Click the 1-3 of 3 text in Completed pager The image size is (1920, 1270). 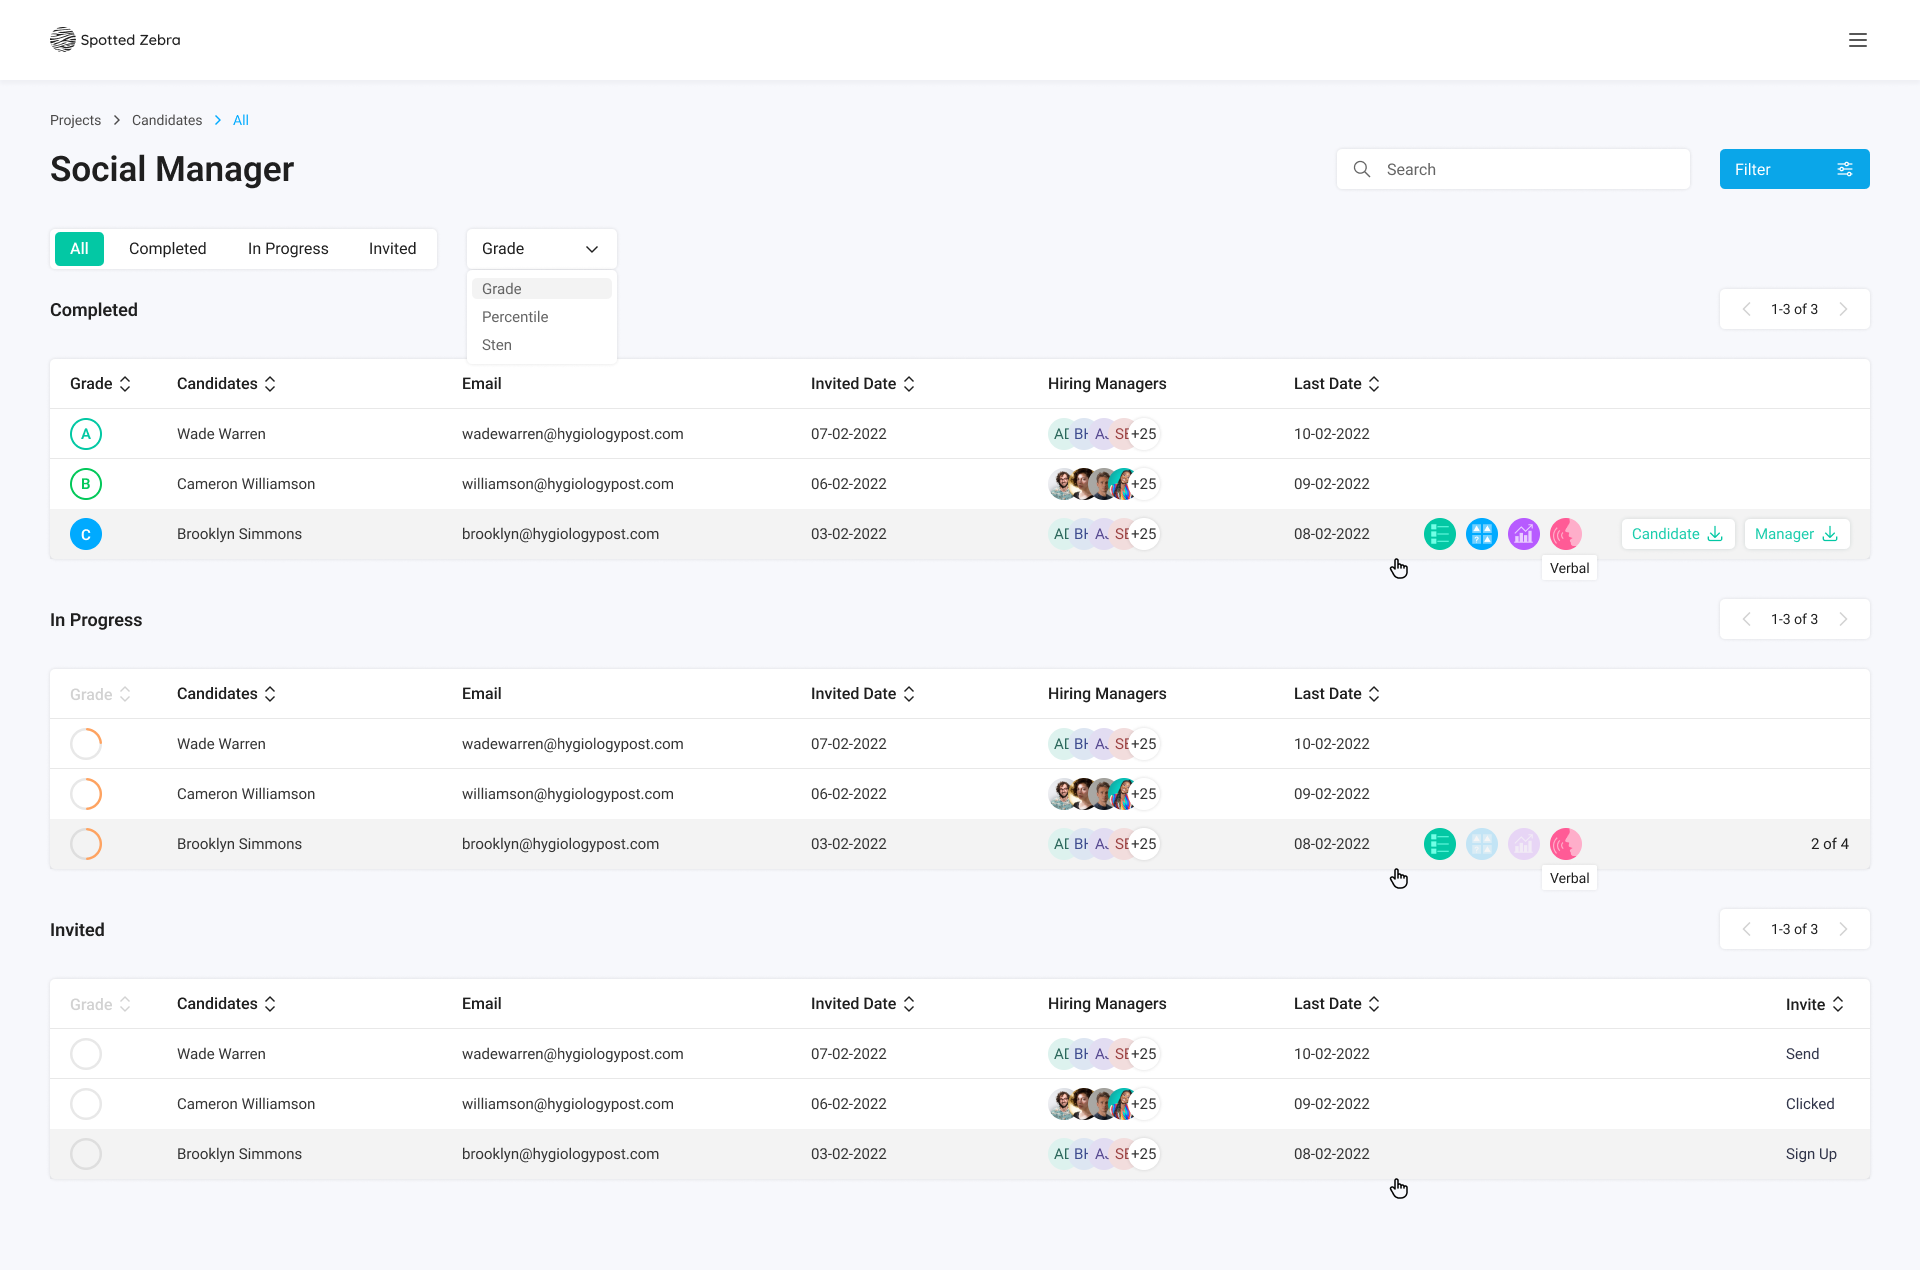pyautogui.click(x=1794, y=309)
